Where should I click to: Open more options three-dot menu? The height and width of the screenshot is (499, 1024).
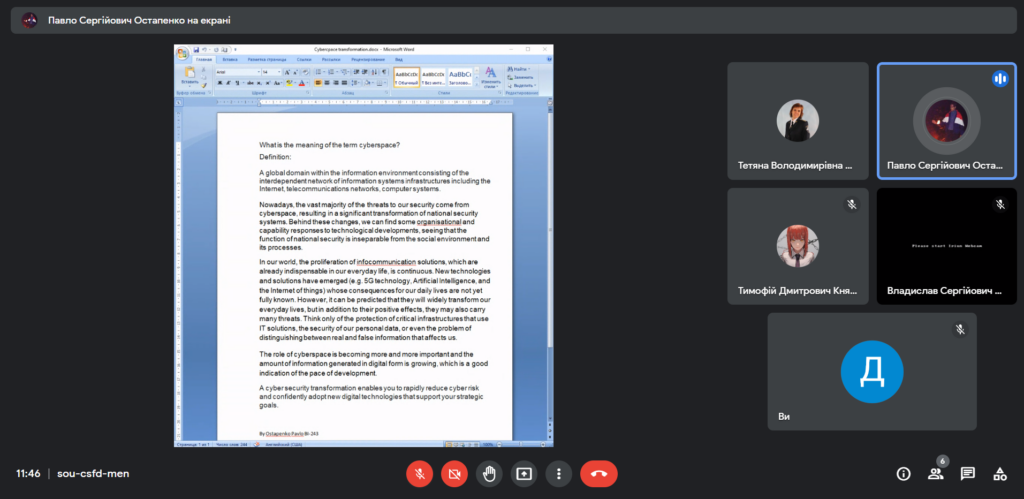point(558,473)
